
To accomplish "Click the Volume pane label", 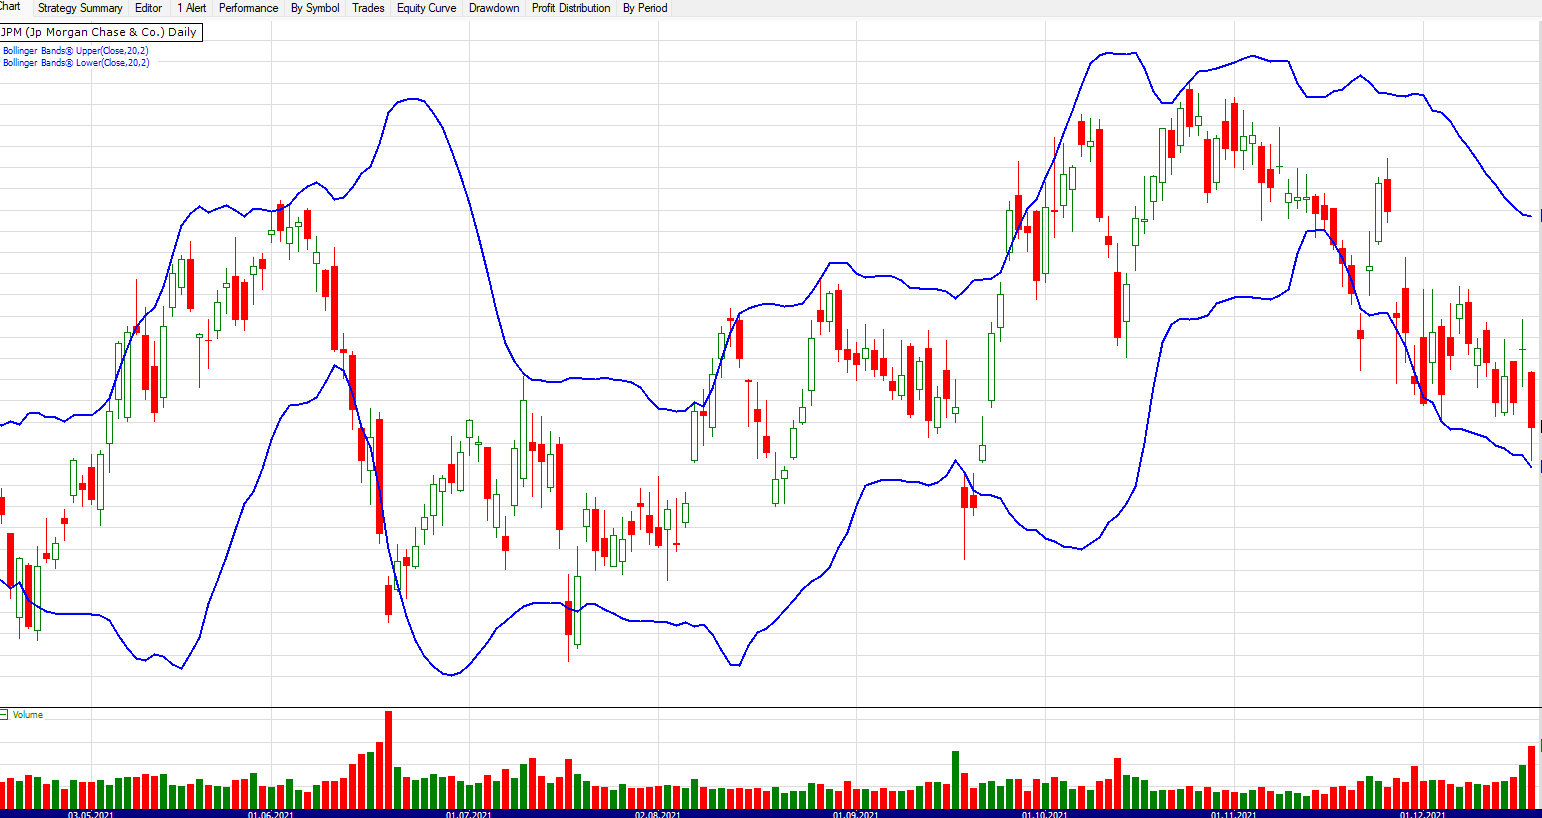I will pyautogui.click(x=28, y=715).
